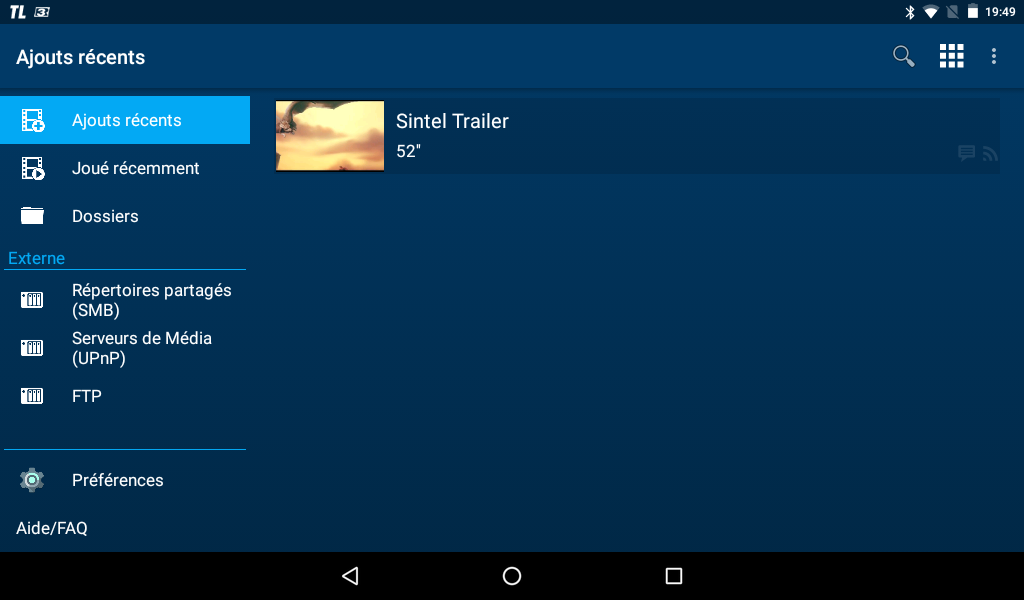The image size is (1024, 600).
Task: Open the three-dot overflow menu
Action: (993, 57)
